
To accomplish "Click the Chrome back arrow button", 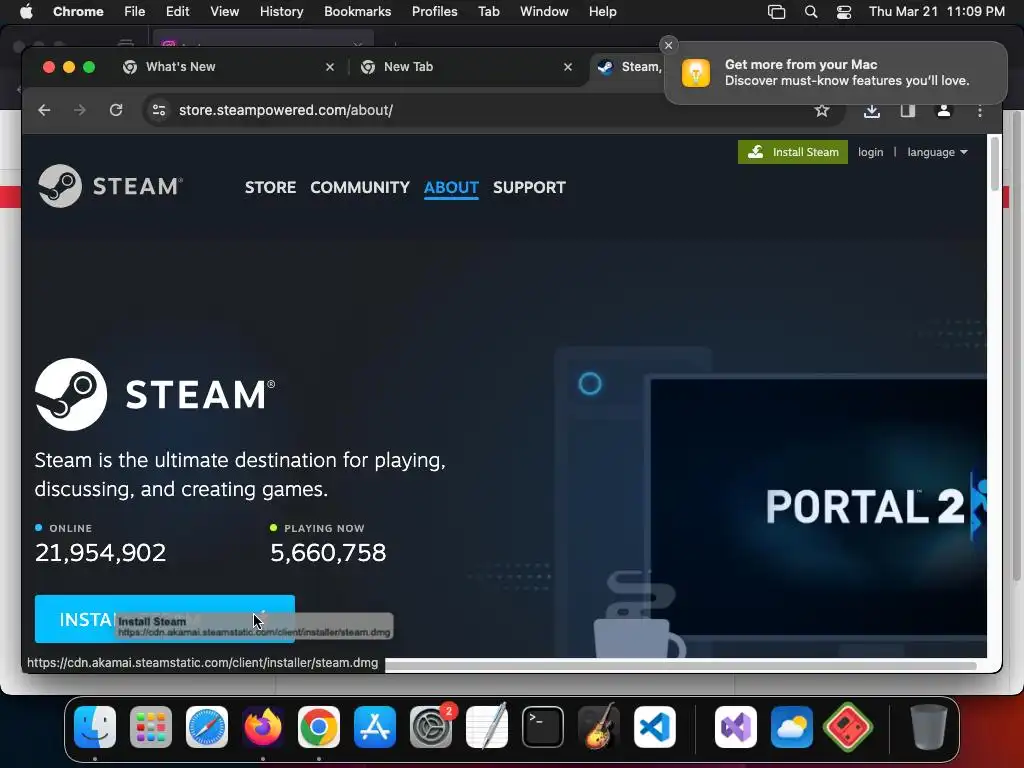I will pyautogui.click(x=44, y=110).
